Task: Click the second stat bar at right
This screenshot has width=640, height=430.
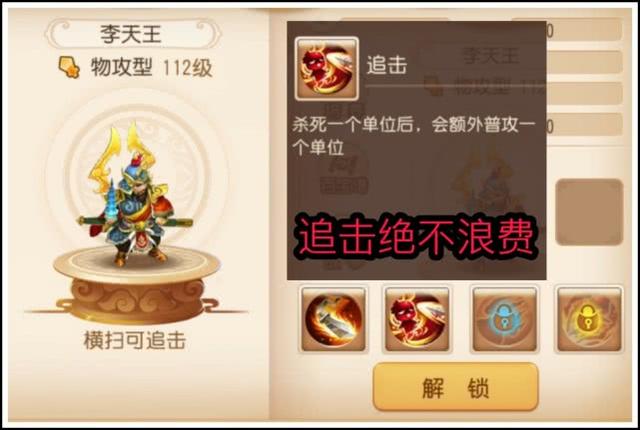Action: point(584,62)
